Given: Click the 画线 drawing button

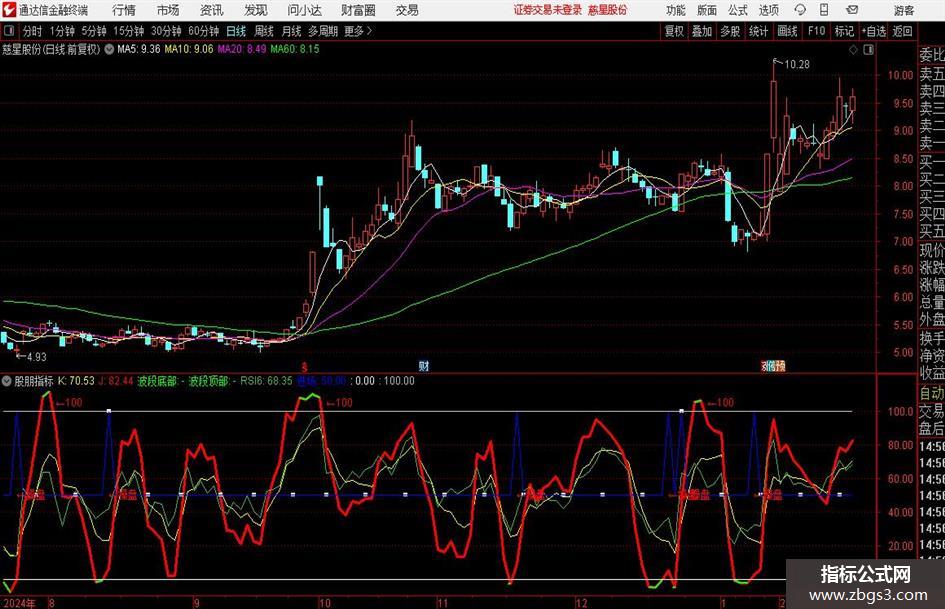Looking at the screenshot, I should (x=787, y=31).
